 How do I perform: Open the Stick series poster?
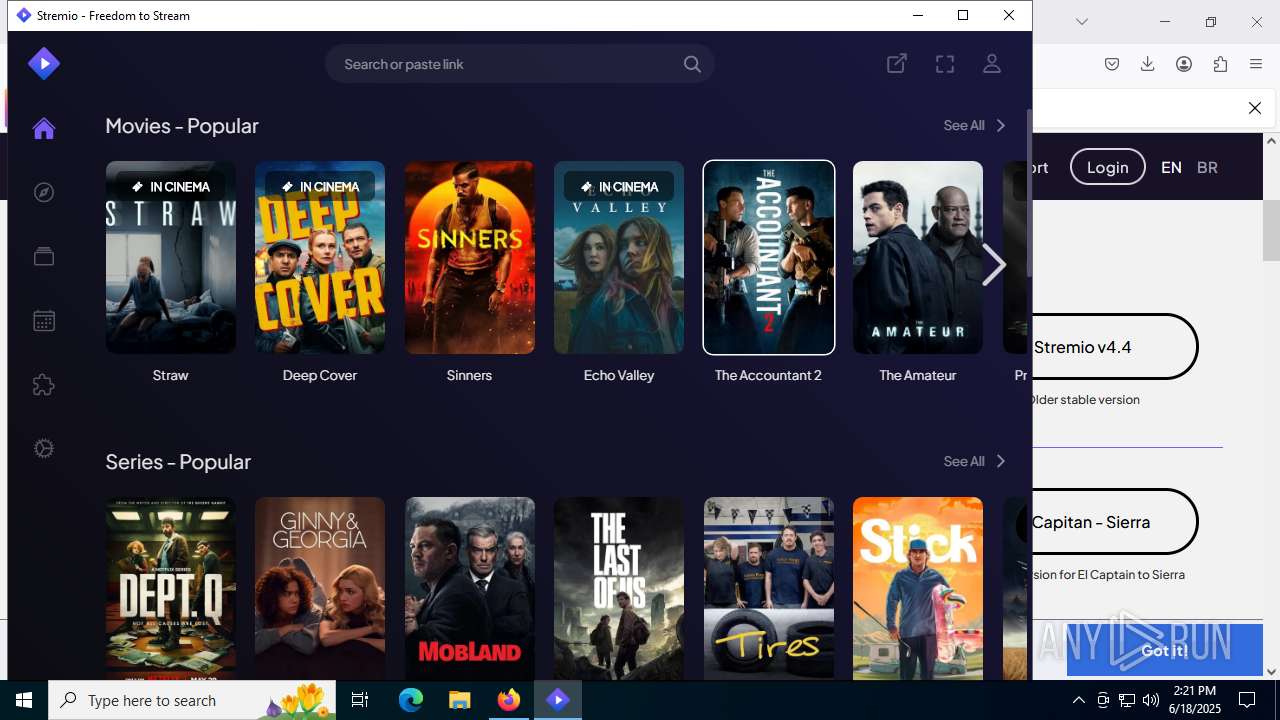point(918,588)
